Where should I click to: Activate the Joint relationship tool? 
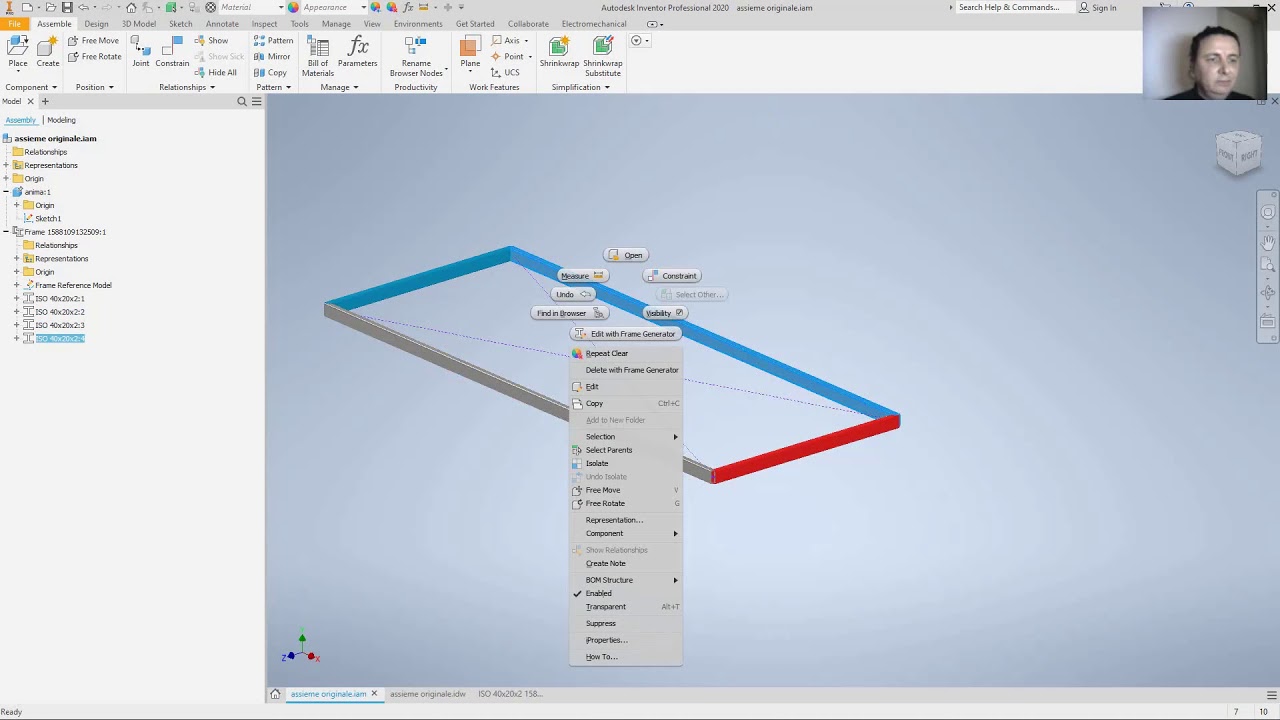click(x=141, y=51)
